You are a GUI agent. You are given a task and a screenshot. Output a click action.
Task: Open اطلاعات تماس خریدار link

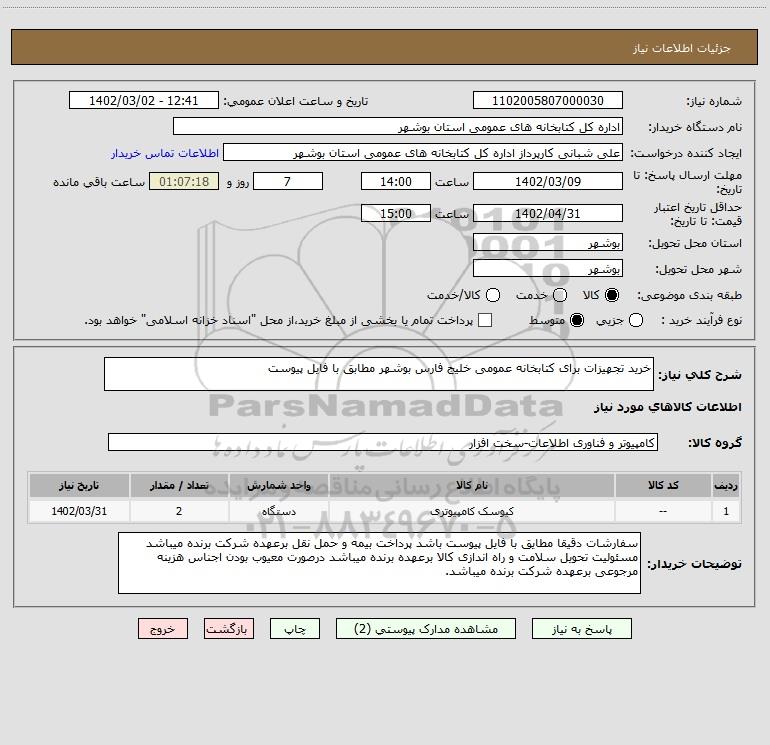click(x=165, y=153)
